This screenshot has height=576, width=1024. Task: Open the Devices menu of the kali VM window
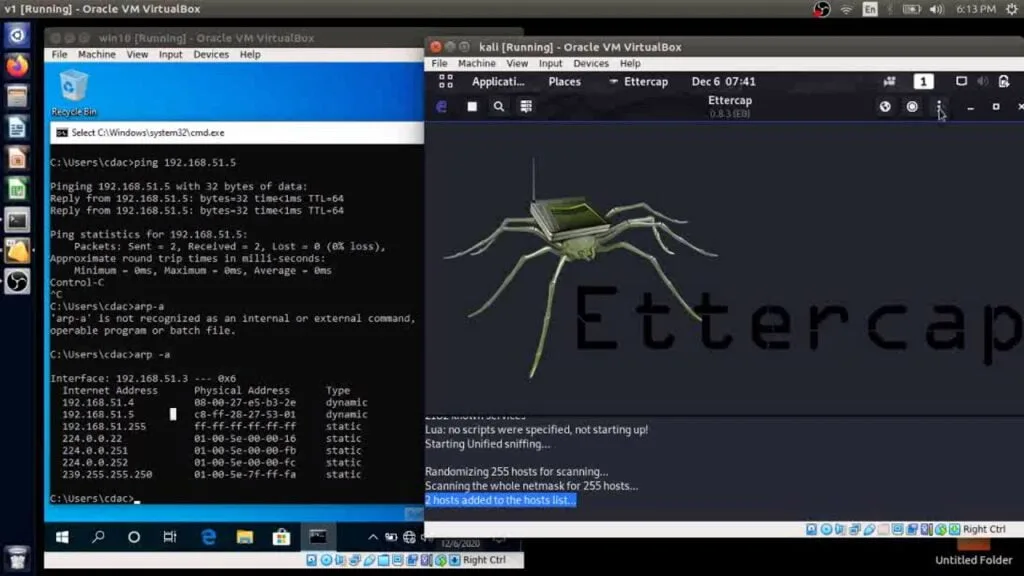click(591, 63)
